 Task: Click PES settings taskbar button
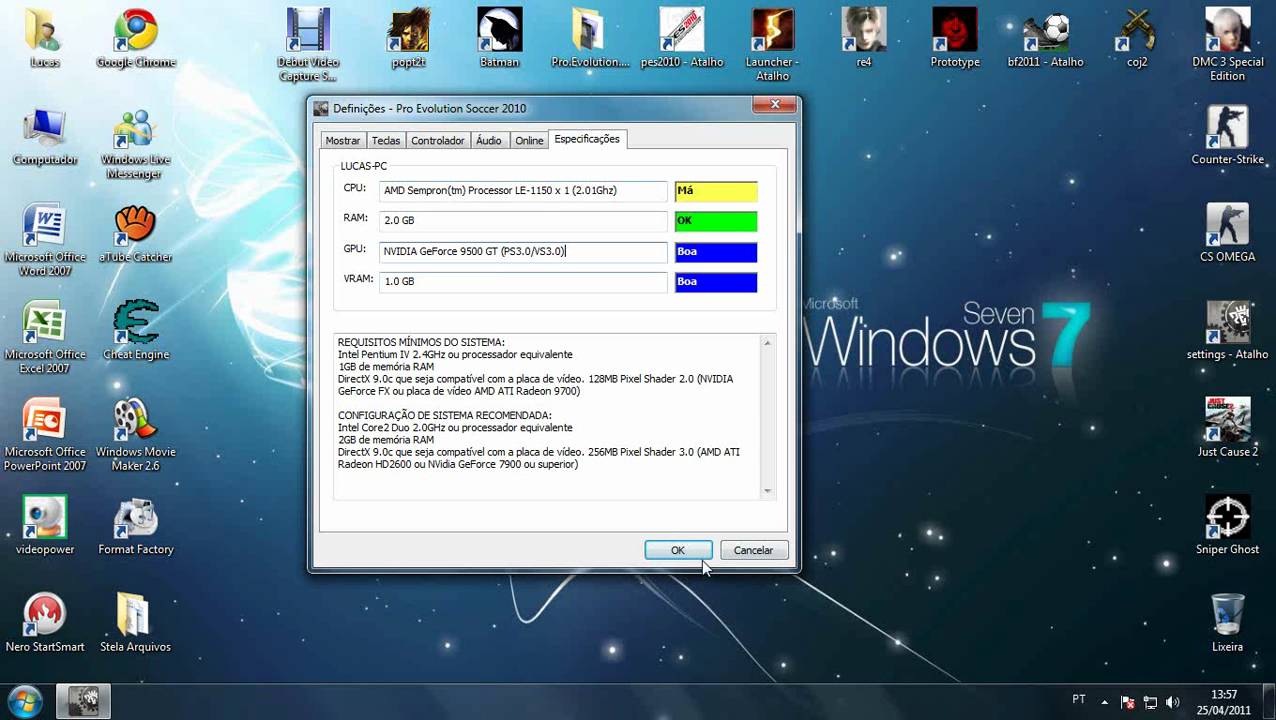[x=82, y=701]
